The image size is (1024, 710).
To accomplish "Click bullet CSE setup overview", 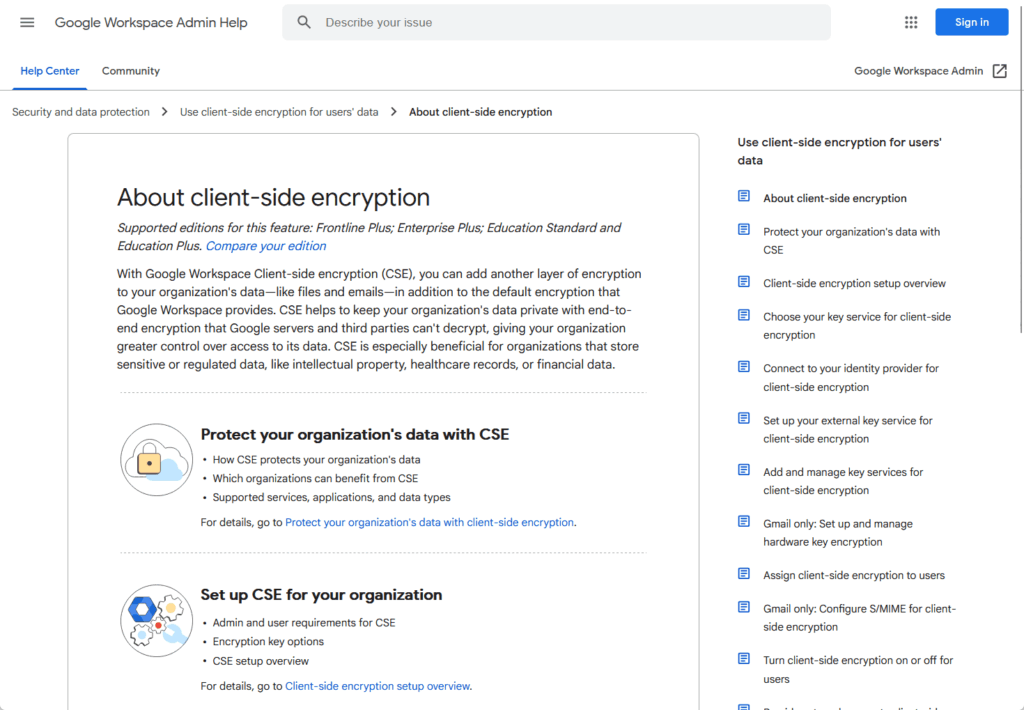I will pos(261,661).
